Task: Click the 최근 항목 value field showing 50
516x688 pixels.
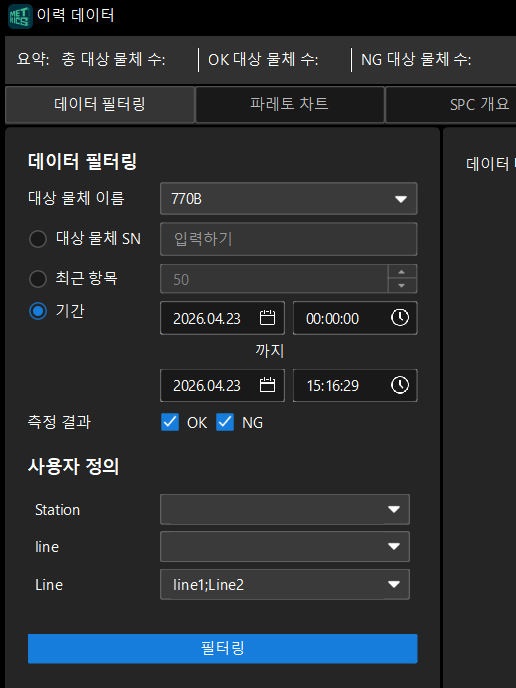Action: coord(274,279)
